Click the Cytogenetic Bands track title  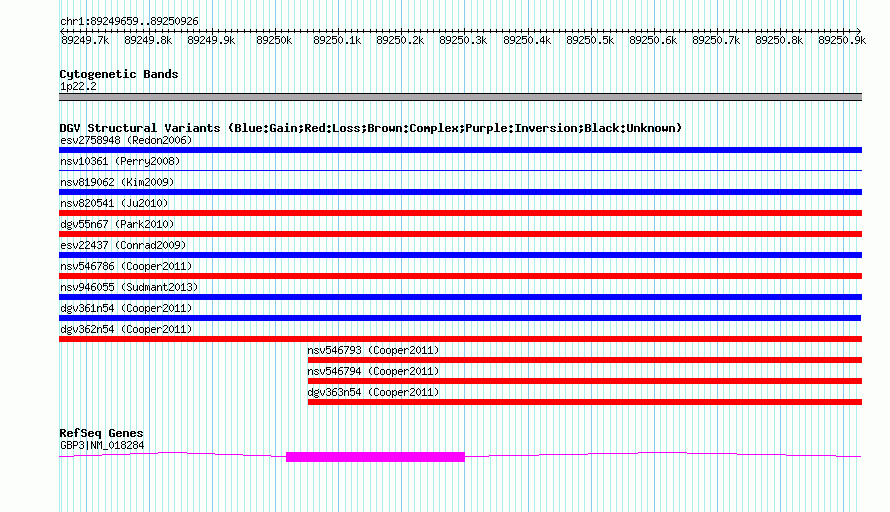[119, 74]
